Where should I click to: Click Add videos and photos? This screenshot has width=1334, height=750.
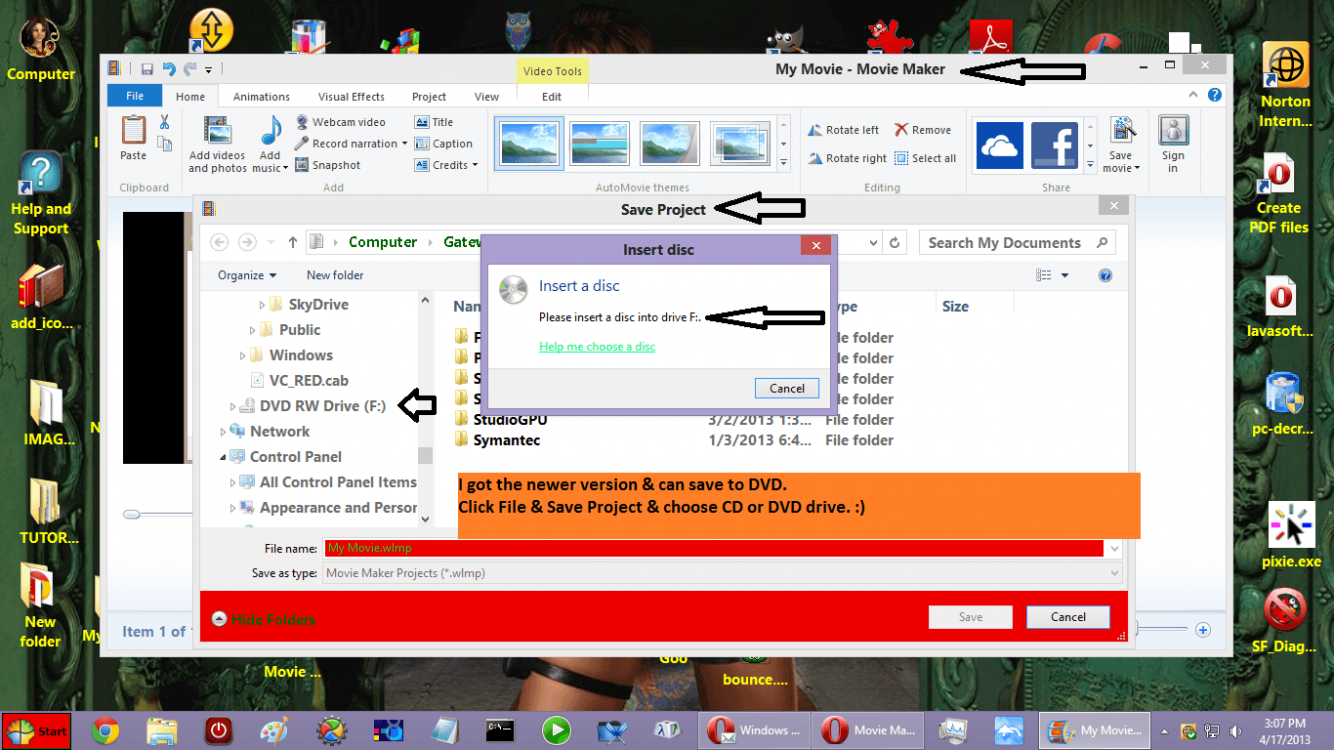click(x=217, y=144)
